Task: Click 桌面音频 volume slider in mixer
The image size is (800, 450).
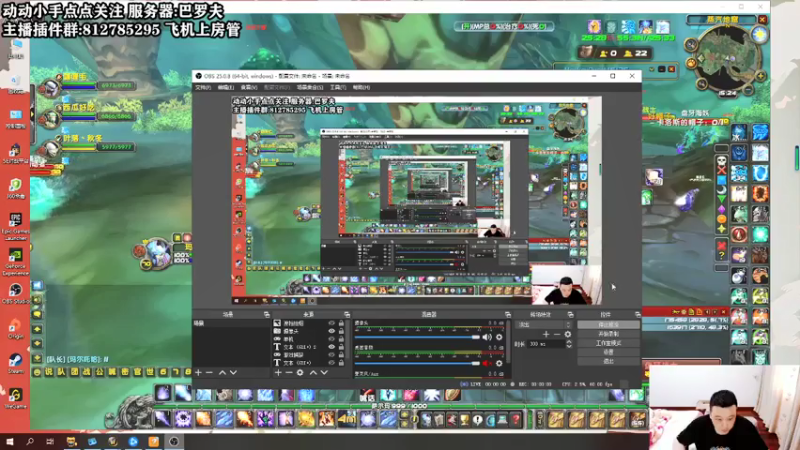Action: tap(417, 363)
